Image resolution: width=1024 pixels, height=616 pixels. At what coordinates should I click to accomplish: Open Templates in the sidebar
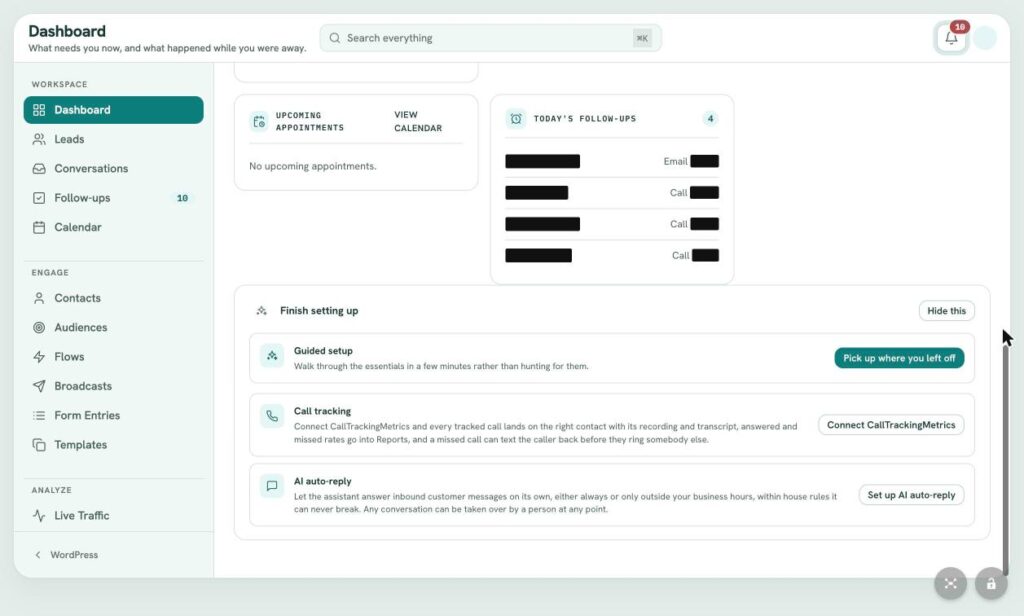coord(114,445)
